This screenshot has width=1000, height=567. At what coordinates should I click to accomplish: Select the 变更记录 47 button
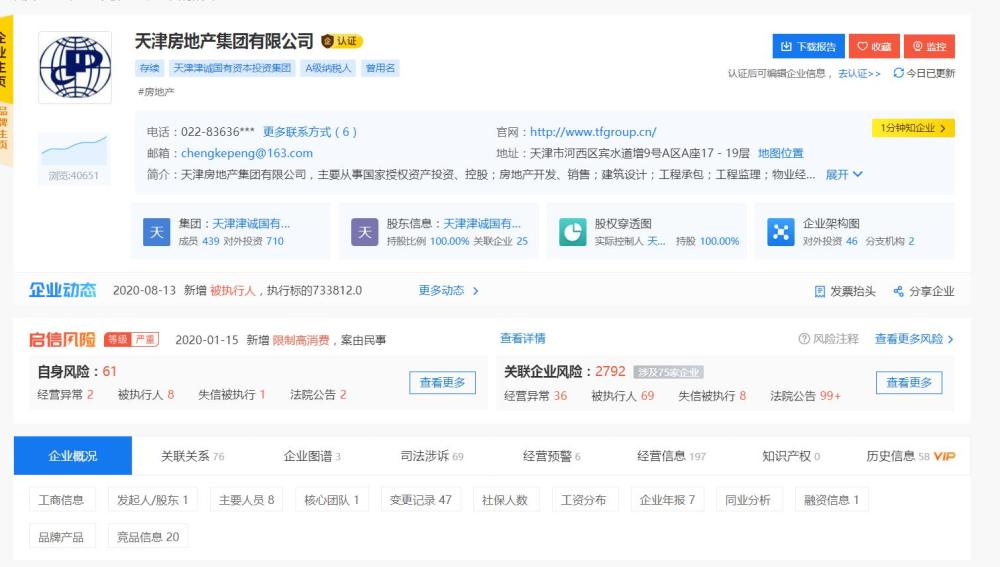(x=420, y=500)
